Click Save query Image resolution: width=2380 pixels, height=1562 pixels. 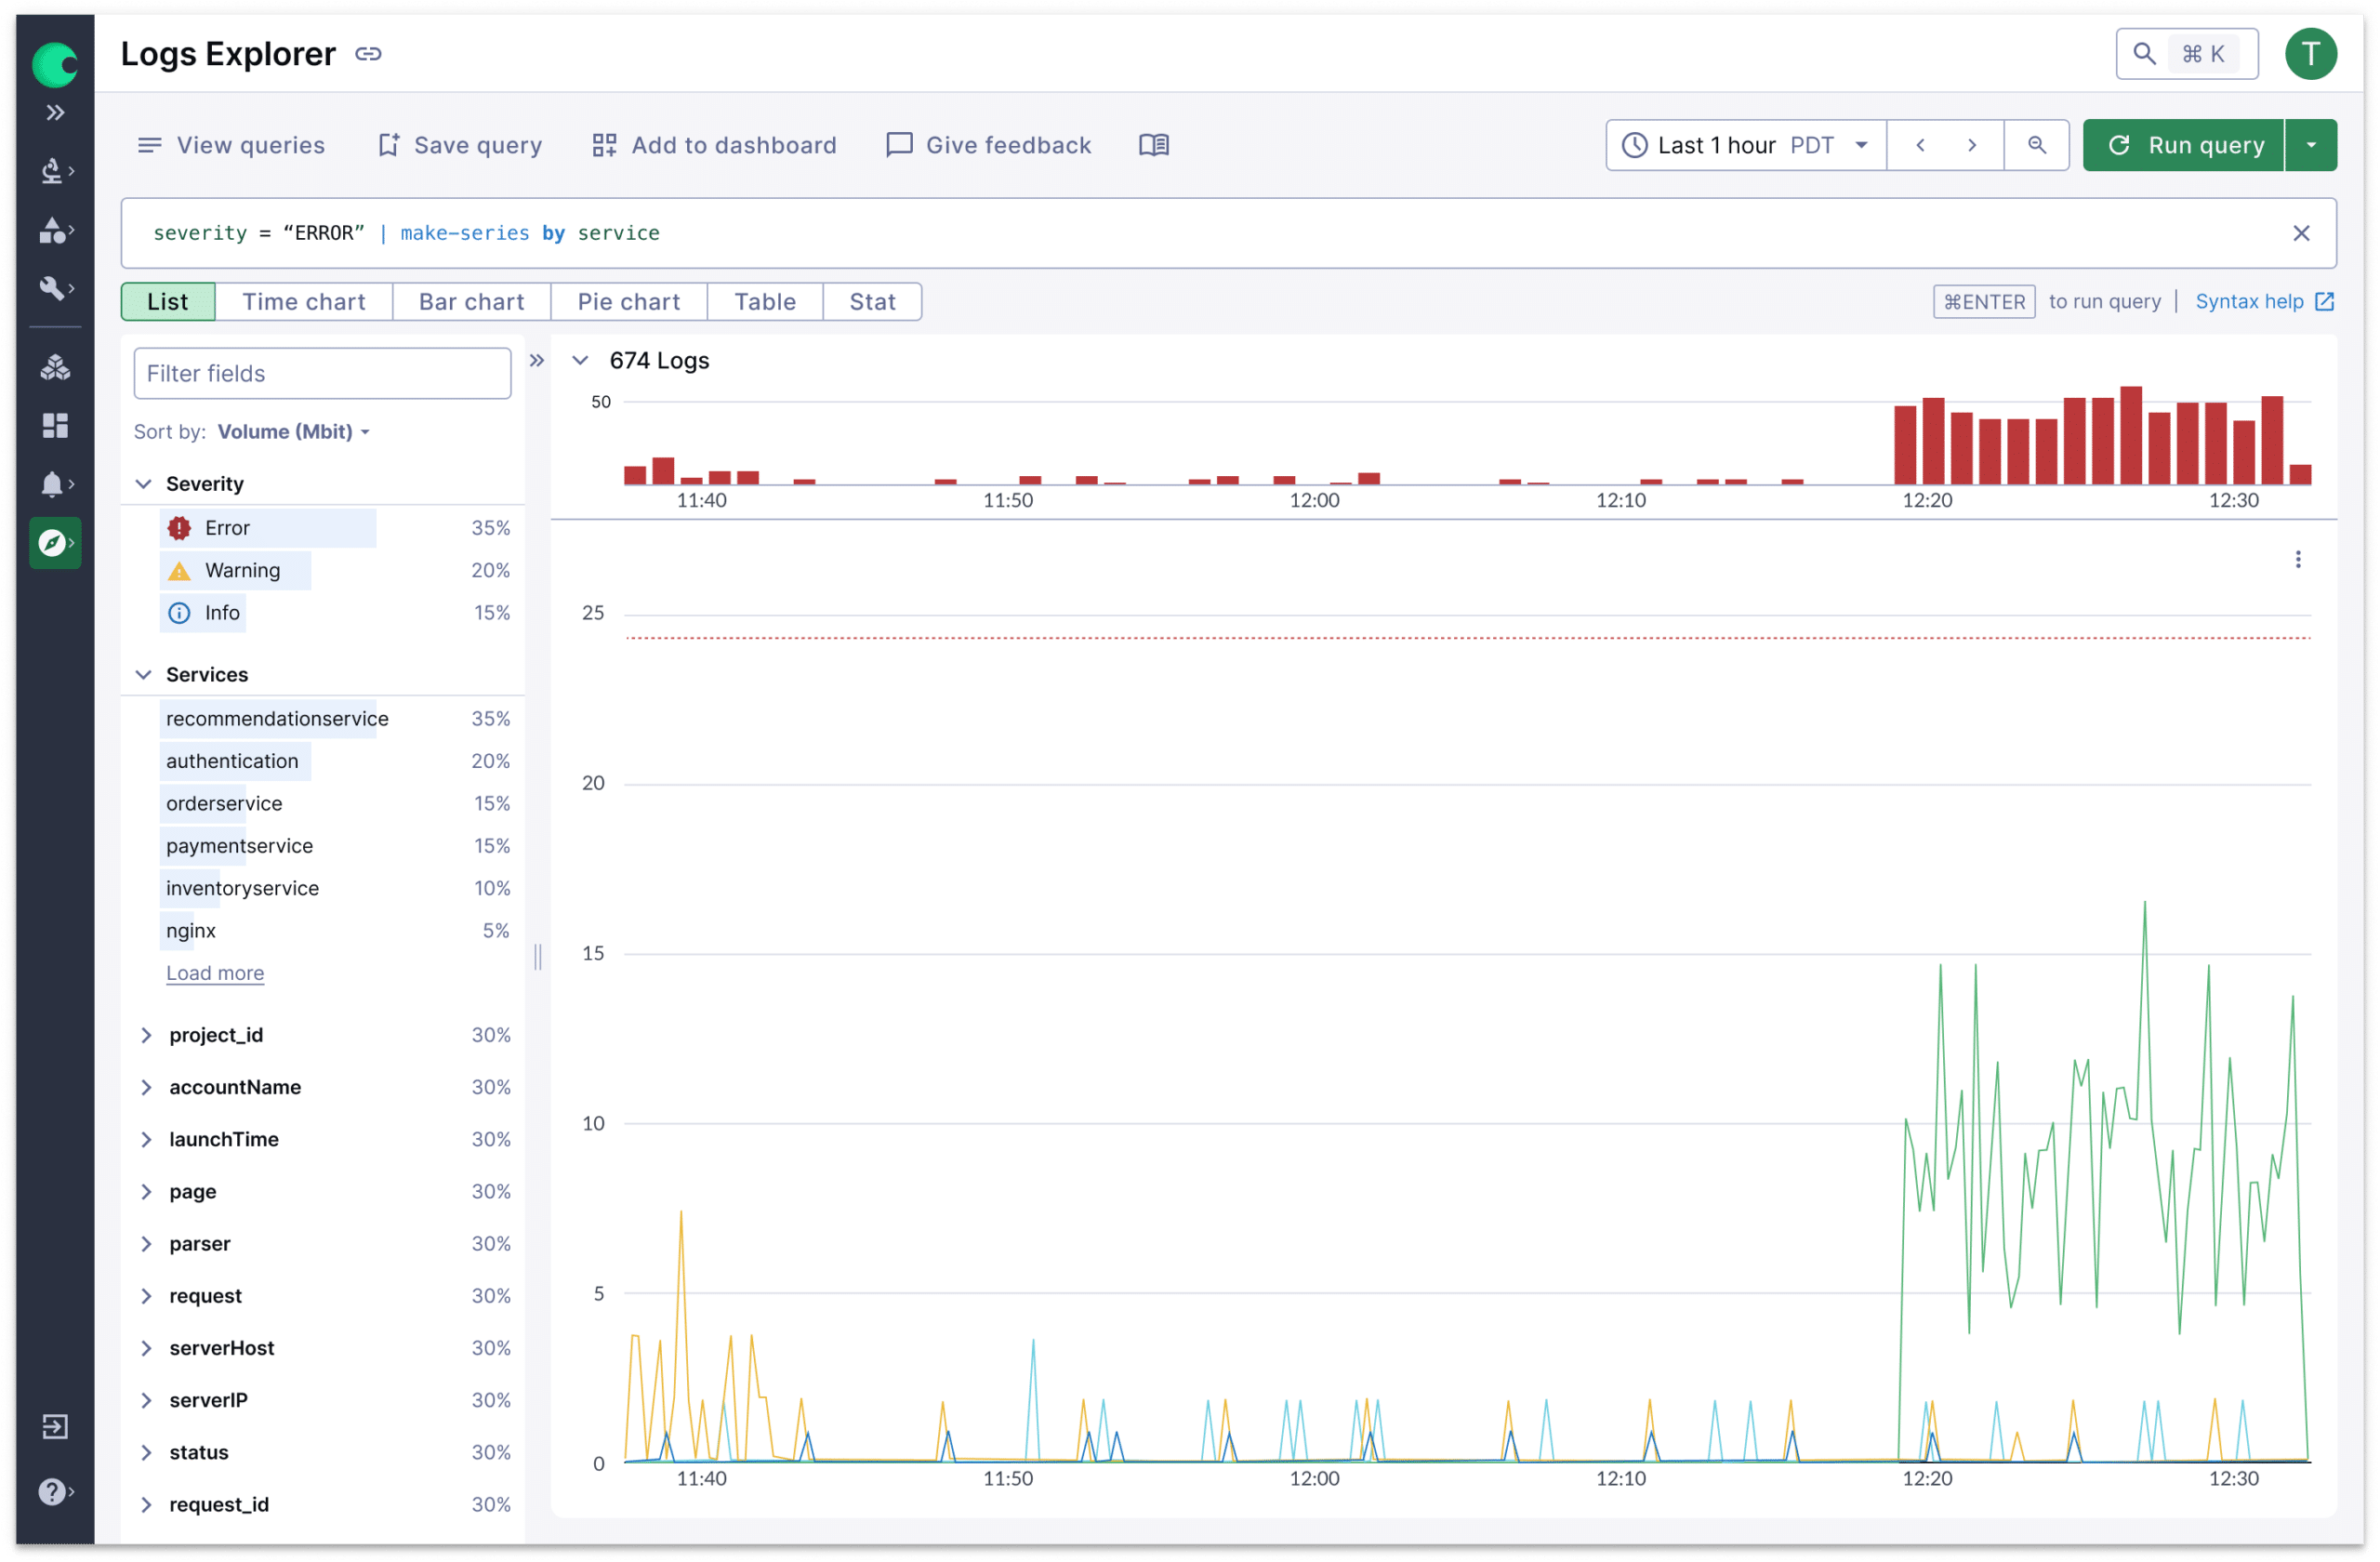[x=460, y=145]
